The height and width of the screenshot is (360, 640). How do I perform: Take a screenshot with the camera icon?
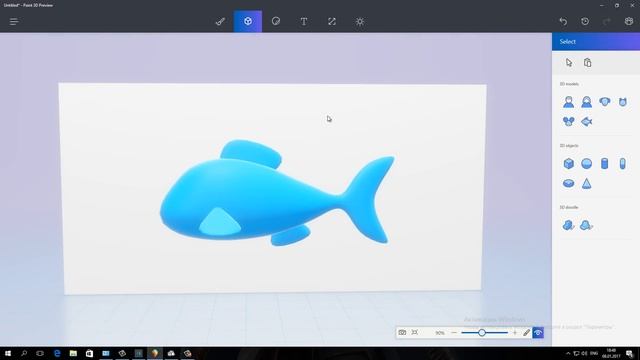[x=402, y=333]
